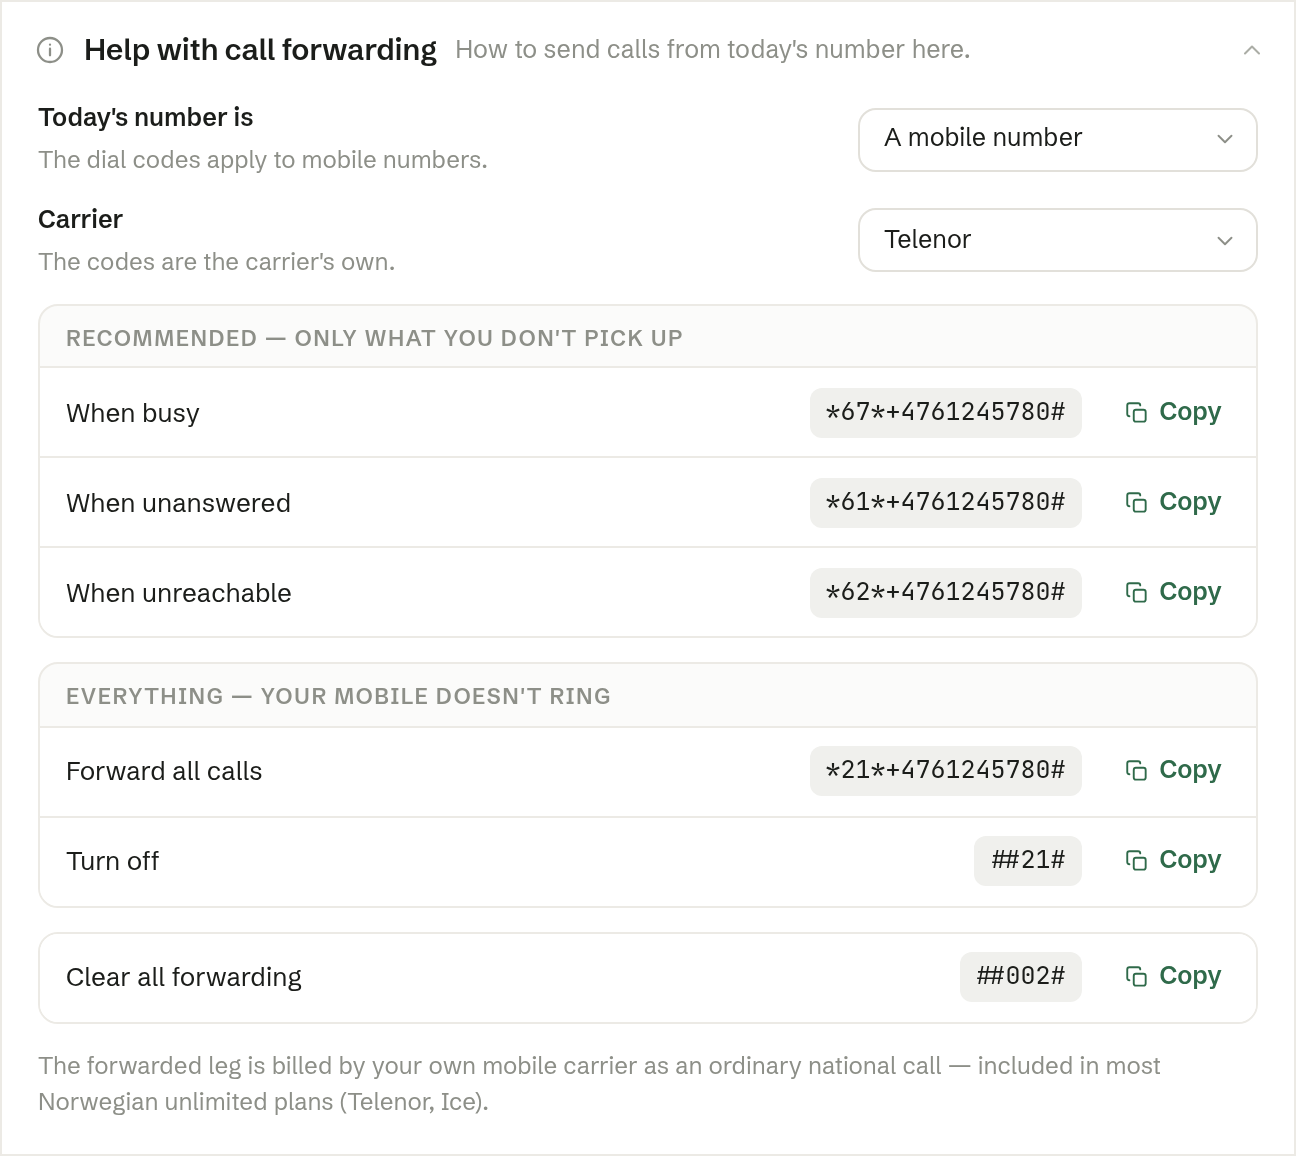Click the subtitle "How to send calls from today's number here."
Viewport: 1296px width, 1156px height.
coord(713,50)
